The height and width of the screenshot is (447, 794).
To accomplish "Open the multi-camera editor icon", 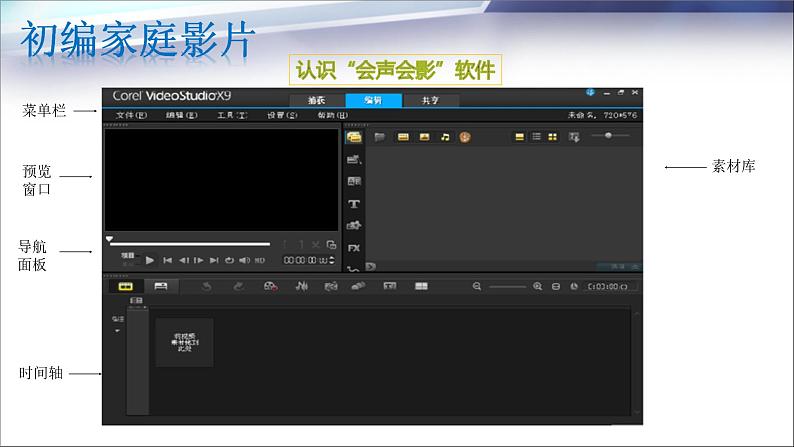I will pos(421,287).
